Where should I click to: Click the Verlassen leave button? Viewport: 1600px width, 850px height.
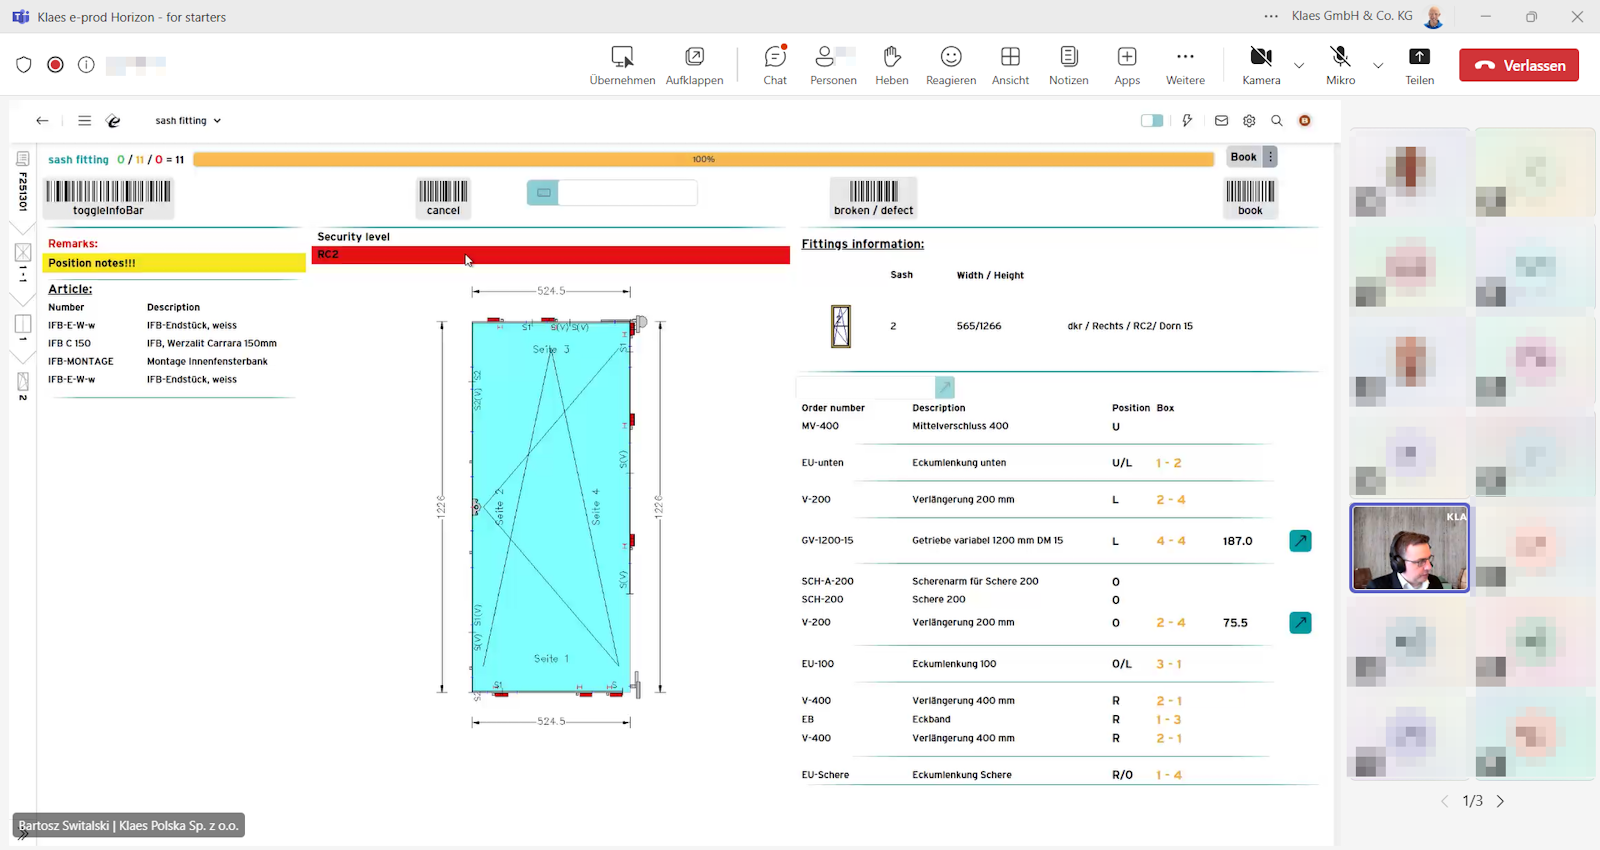click(x=1519, y=65)
